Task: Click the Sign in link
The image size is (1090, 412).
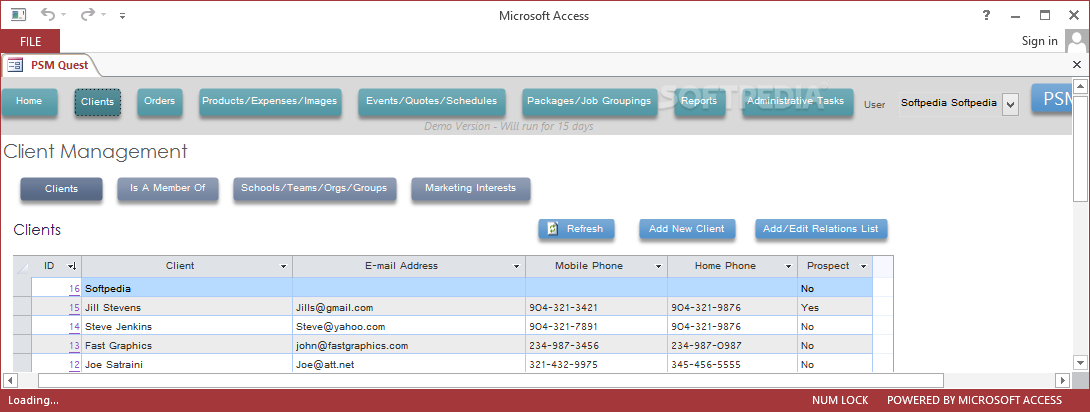Action: pos(1039,41)
